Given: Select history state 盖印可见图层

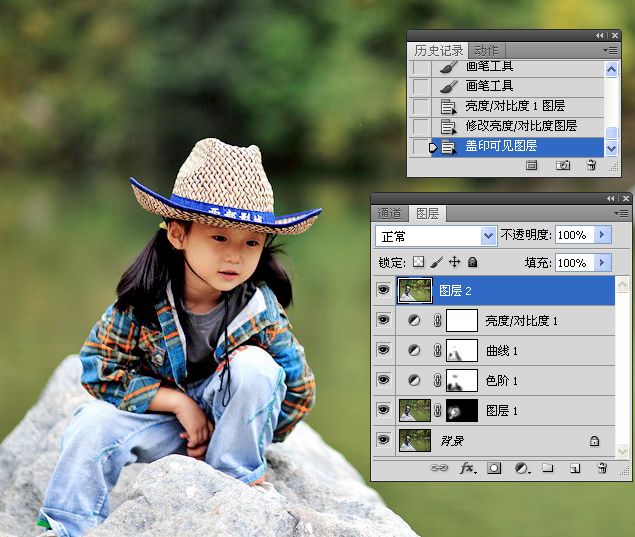Looking at the screenshot, I should 517,147.
